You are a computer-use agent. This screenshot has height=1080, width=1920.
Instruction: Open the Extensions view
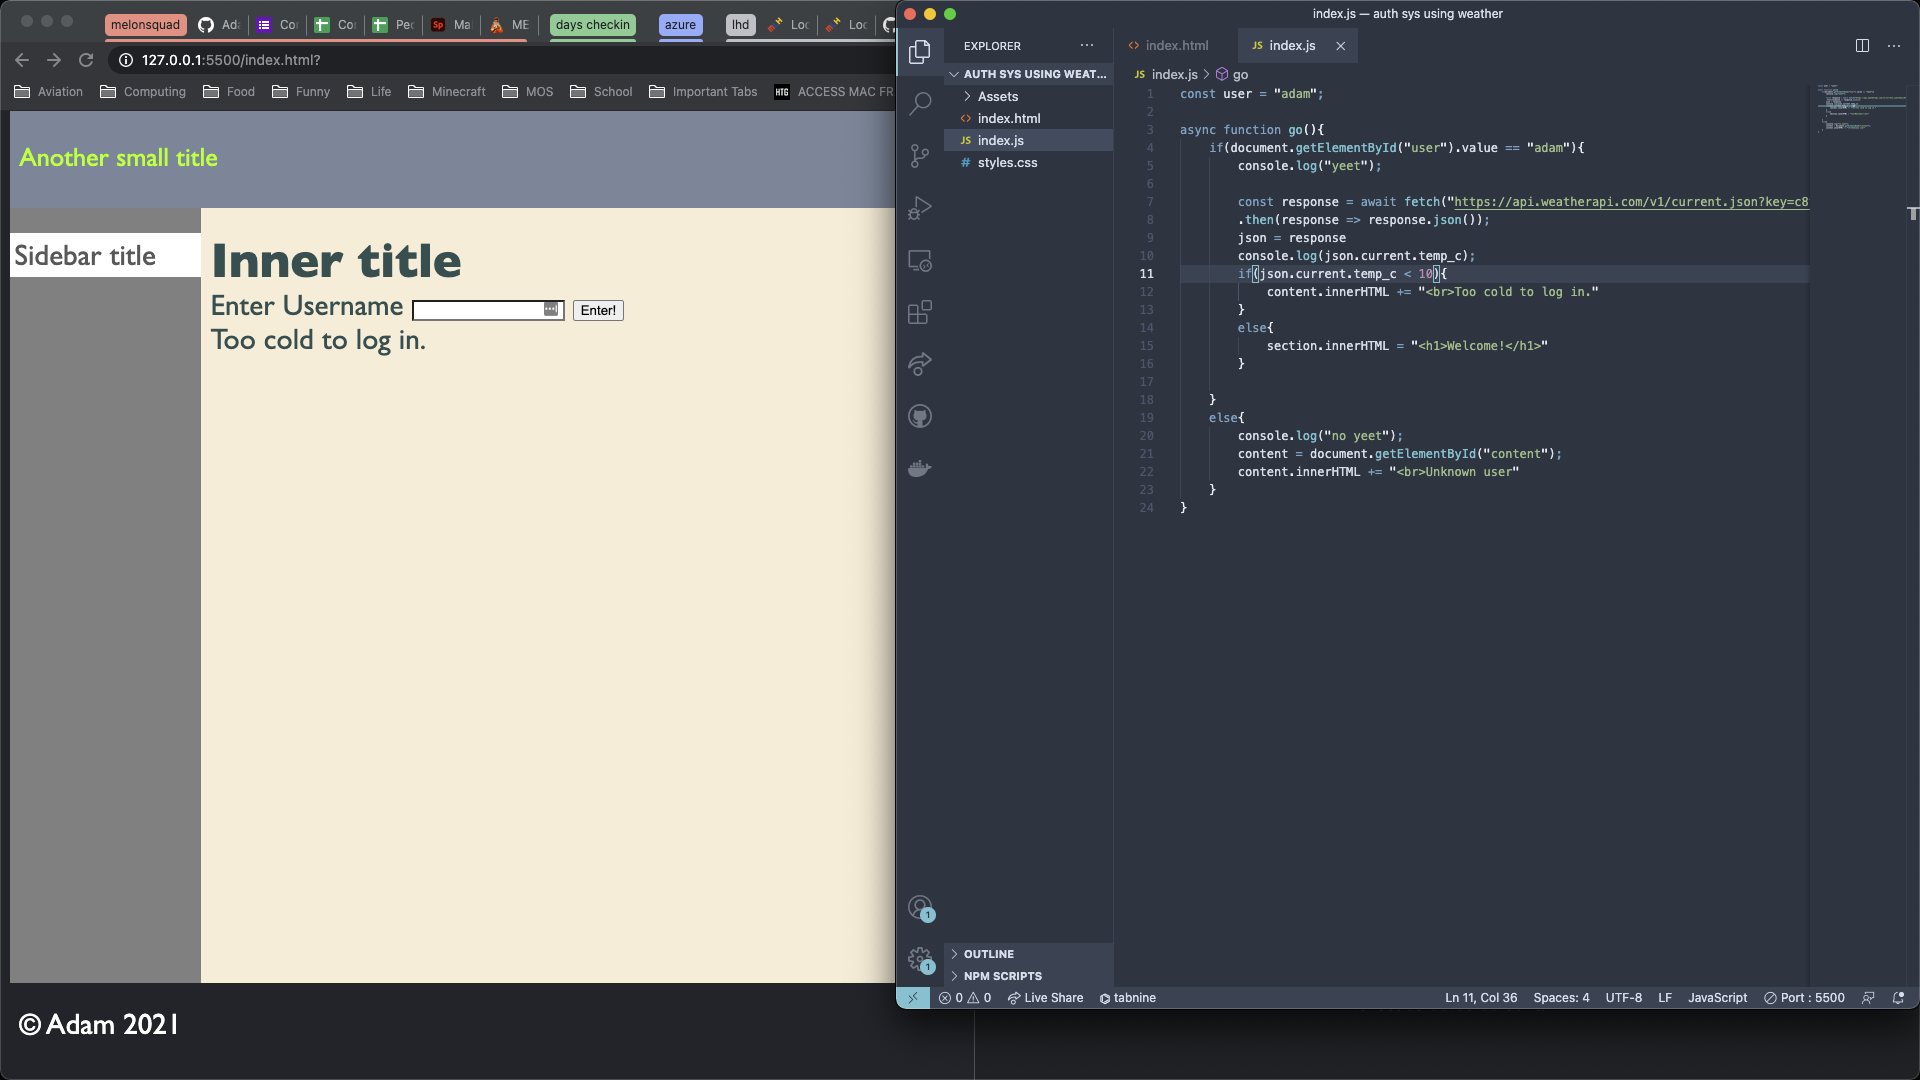[x=919, y=312]
